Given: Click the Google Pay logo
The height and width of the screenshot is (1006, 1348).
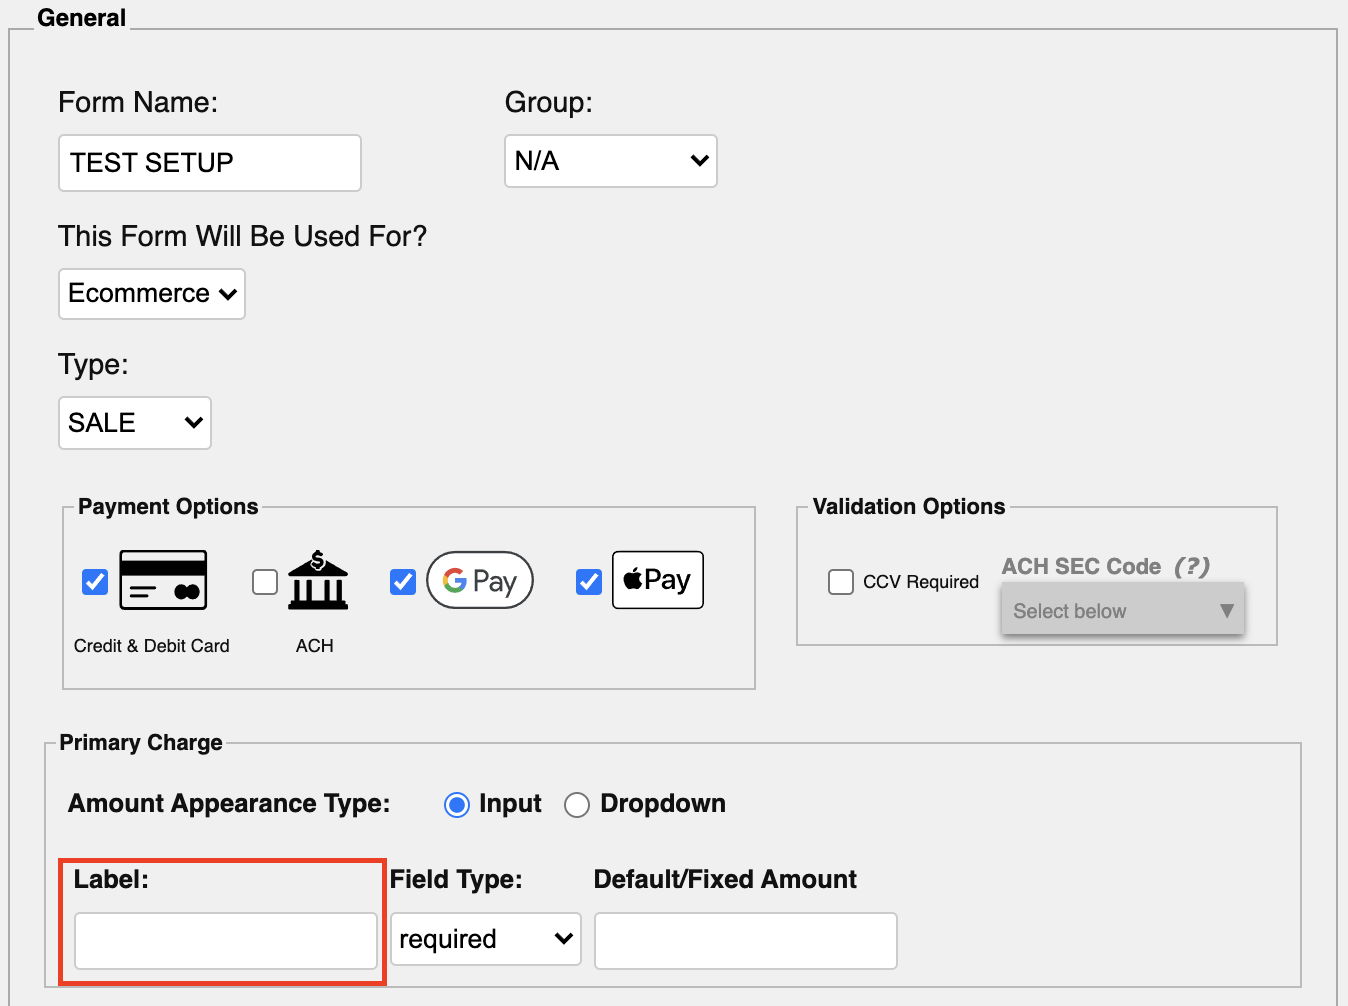Looking at the screenshot, I should (x=480, y=580).
